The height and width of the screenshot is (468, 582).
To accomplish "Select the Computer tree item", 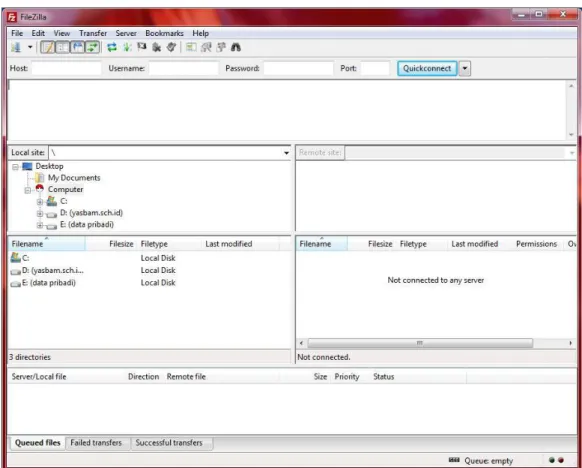I will tap(65, 189).
